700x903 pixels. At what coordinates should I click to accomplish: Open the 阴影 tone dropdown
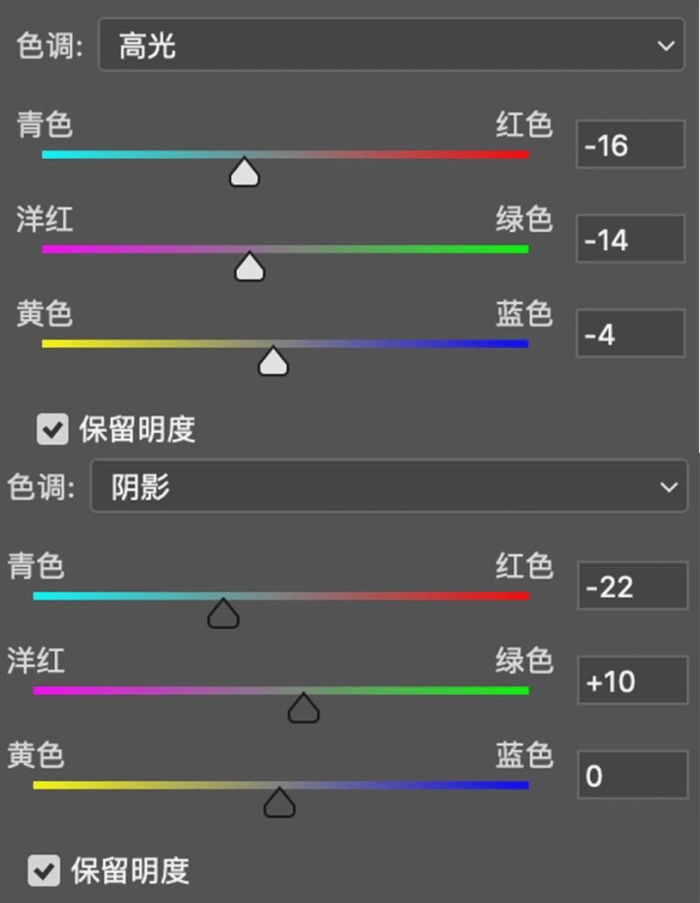click(389, 486)
